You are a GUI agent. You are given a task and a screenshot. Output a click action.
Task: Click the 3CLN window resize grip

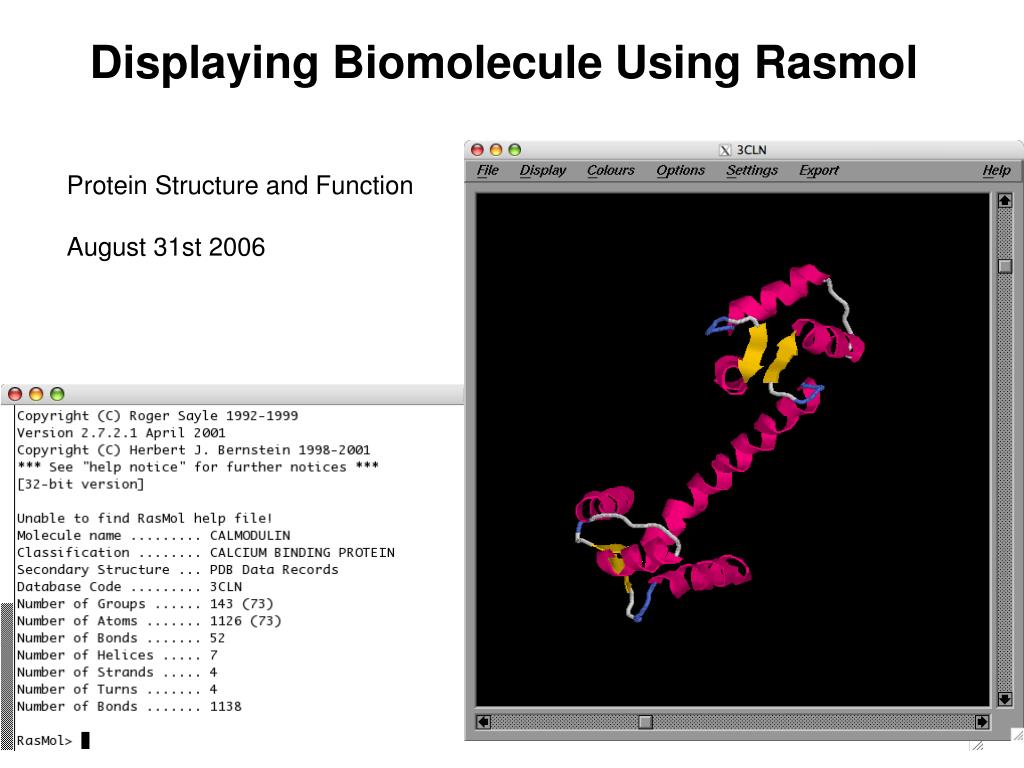[x=1017, y=735]
